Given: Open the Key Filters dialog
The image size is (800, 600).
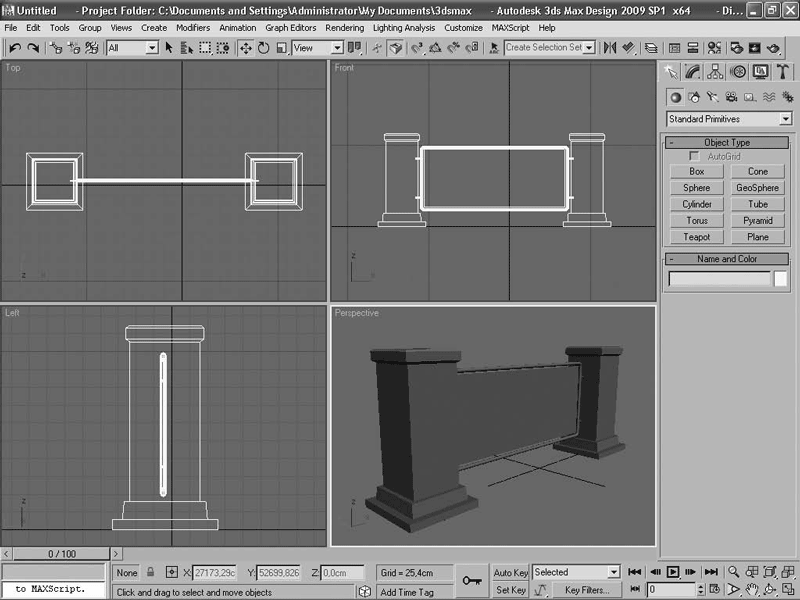Looking at the screenshot, I should click(x=587, y=590).
